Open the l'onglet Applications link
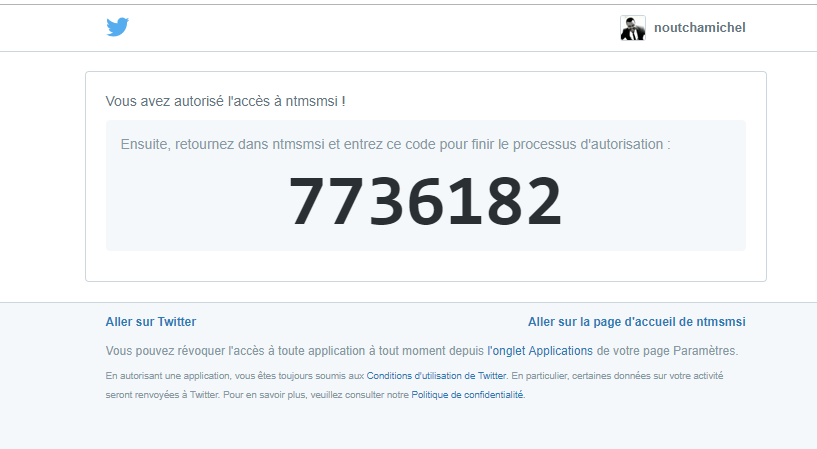Viewport: 817px width, 449px height. coord(540,351)
